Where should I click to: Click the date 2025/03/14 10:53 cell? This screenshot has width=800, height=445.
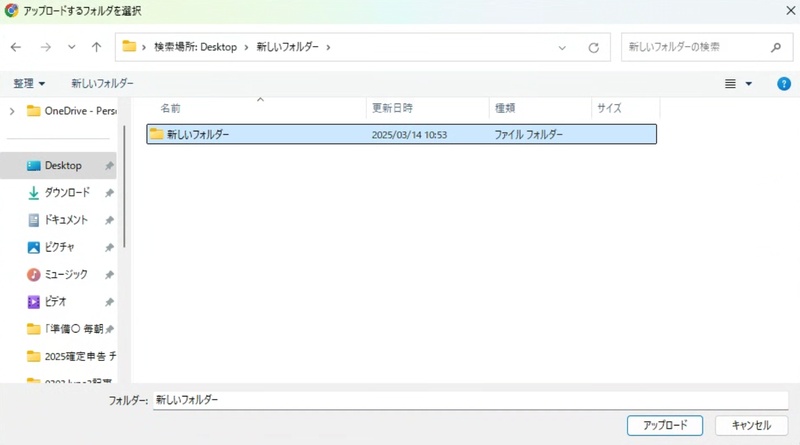point(409,135)
